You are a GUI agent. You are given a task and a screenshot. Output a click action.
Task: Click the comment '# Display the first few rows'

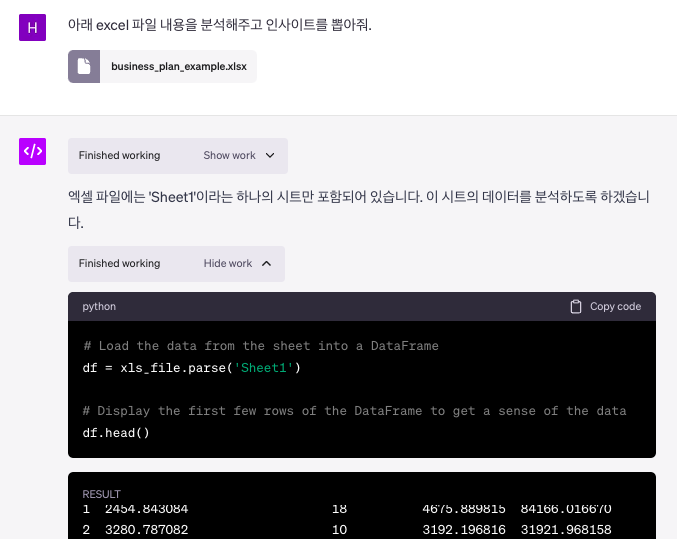pyautogui.click(x=354, y=411)
